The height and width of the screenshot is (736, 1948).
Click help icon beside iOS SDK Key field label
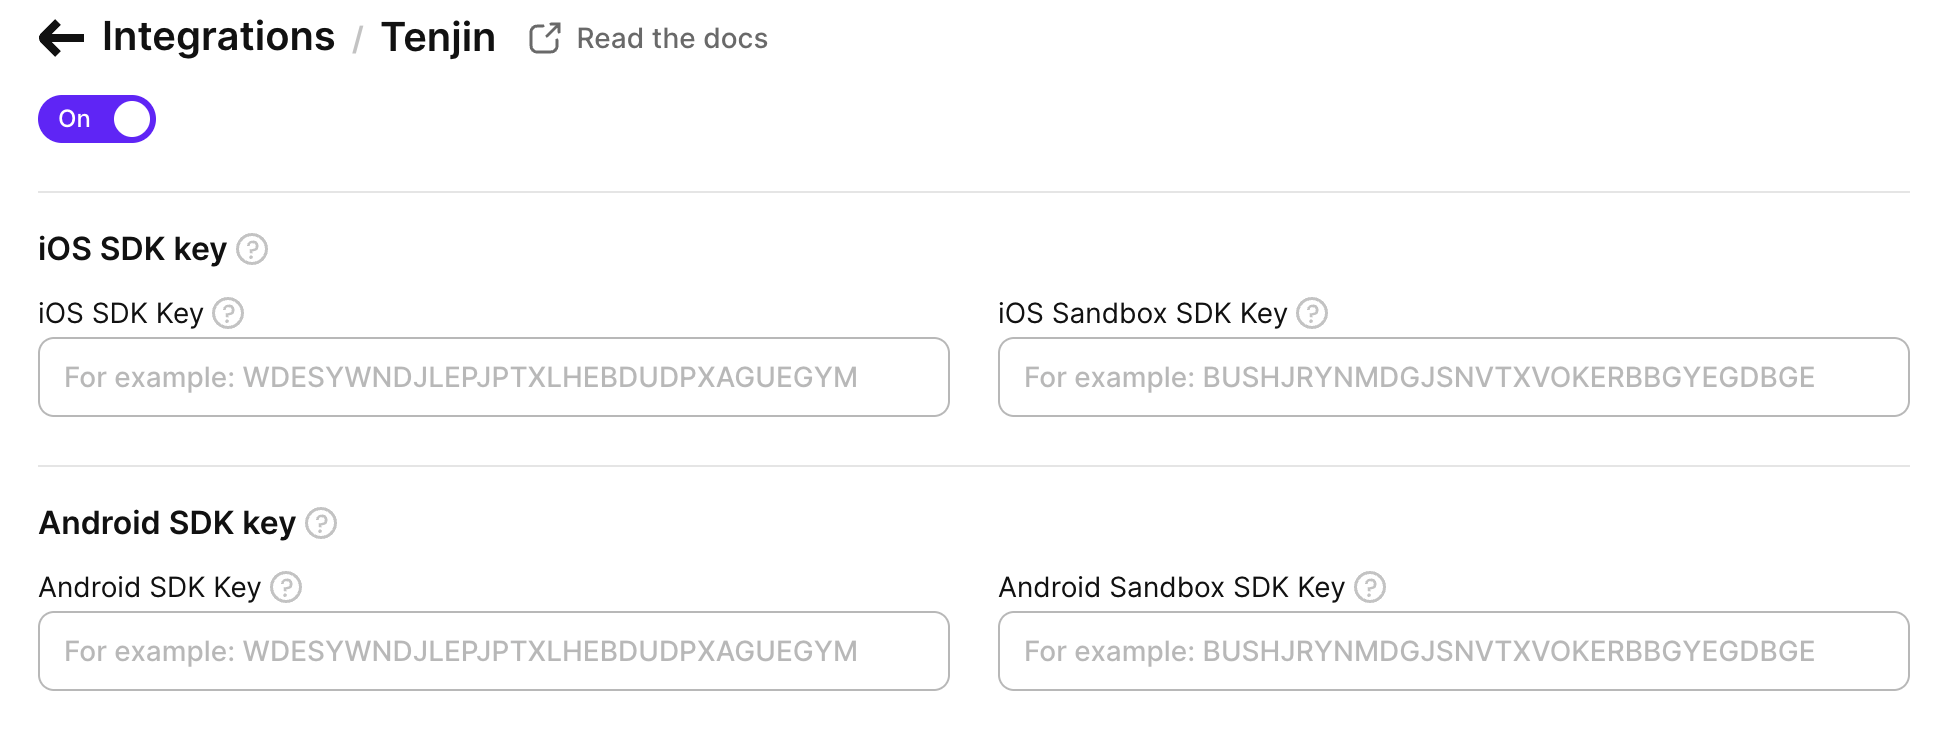(228, 314)
